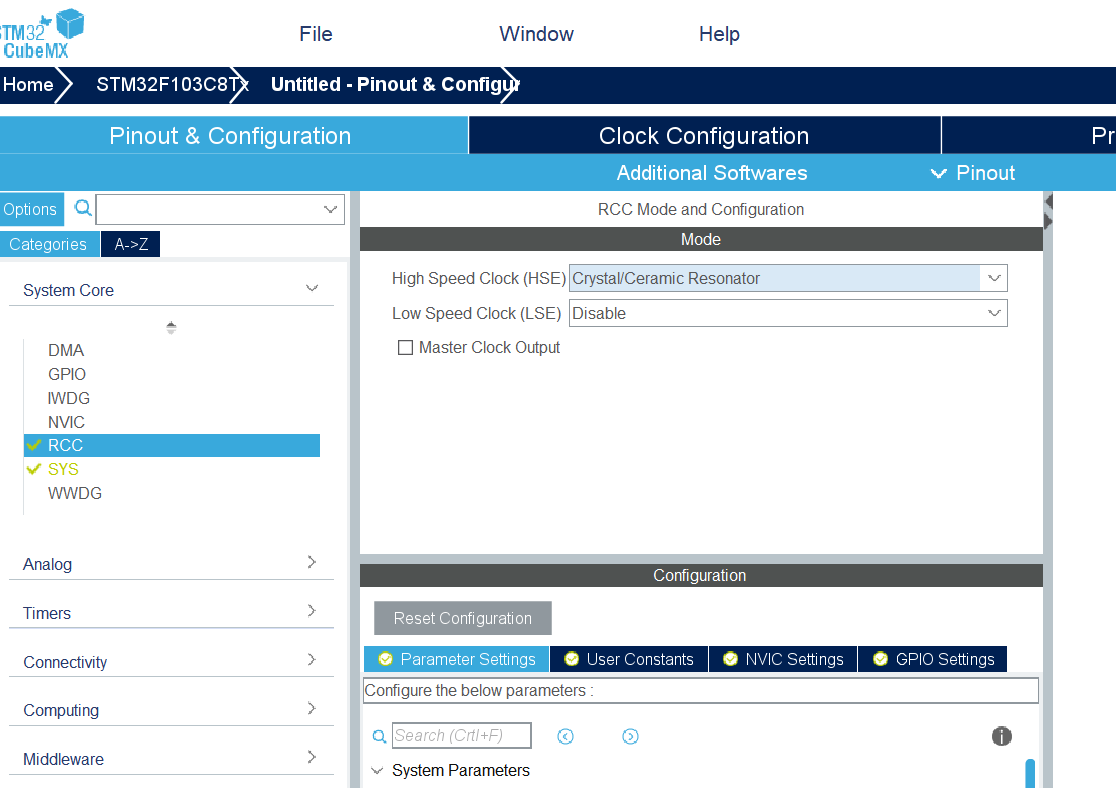Go to previous search result arrow icon
The width and height of the screenshot is (1116, 788).
click(x=566, y=736)
